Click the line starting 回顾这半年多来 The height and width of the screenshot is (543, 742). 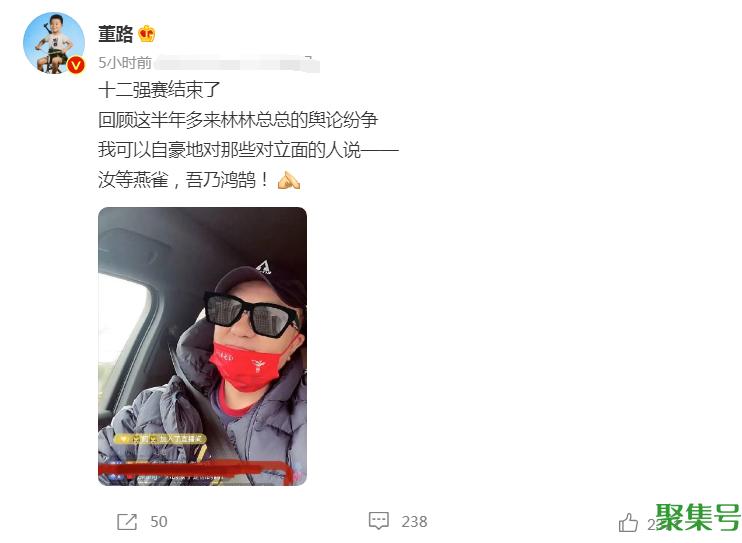click(x=238, y=120)
